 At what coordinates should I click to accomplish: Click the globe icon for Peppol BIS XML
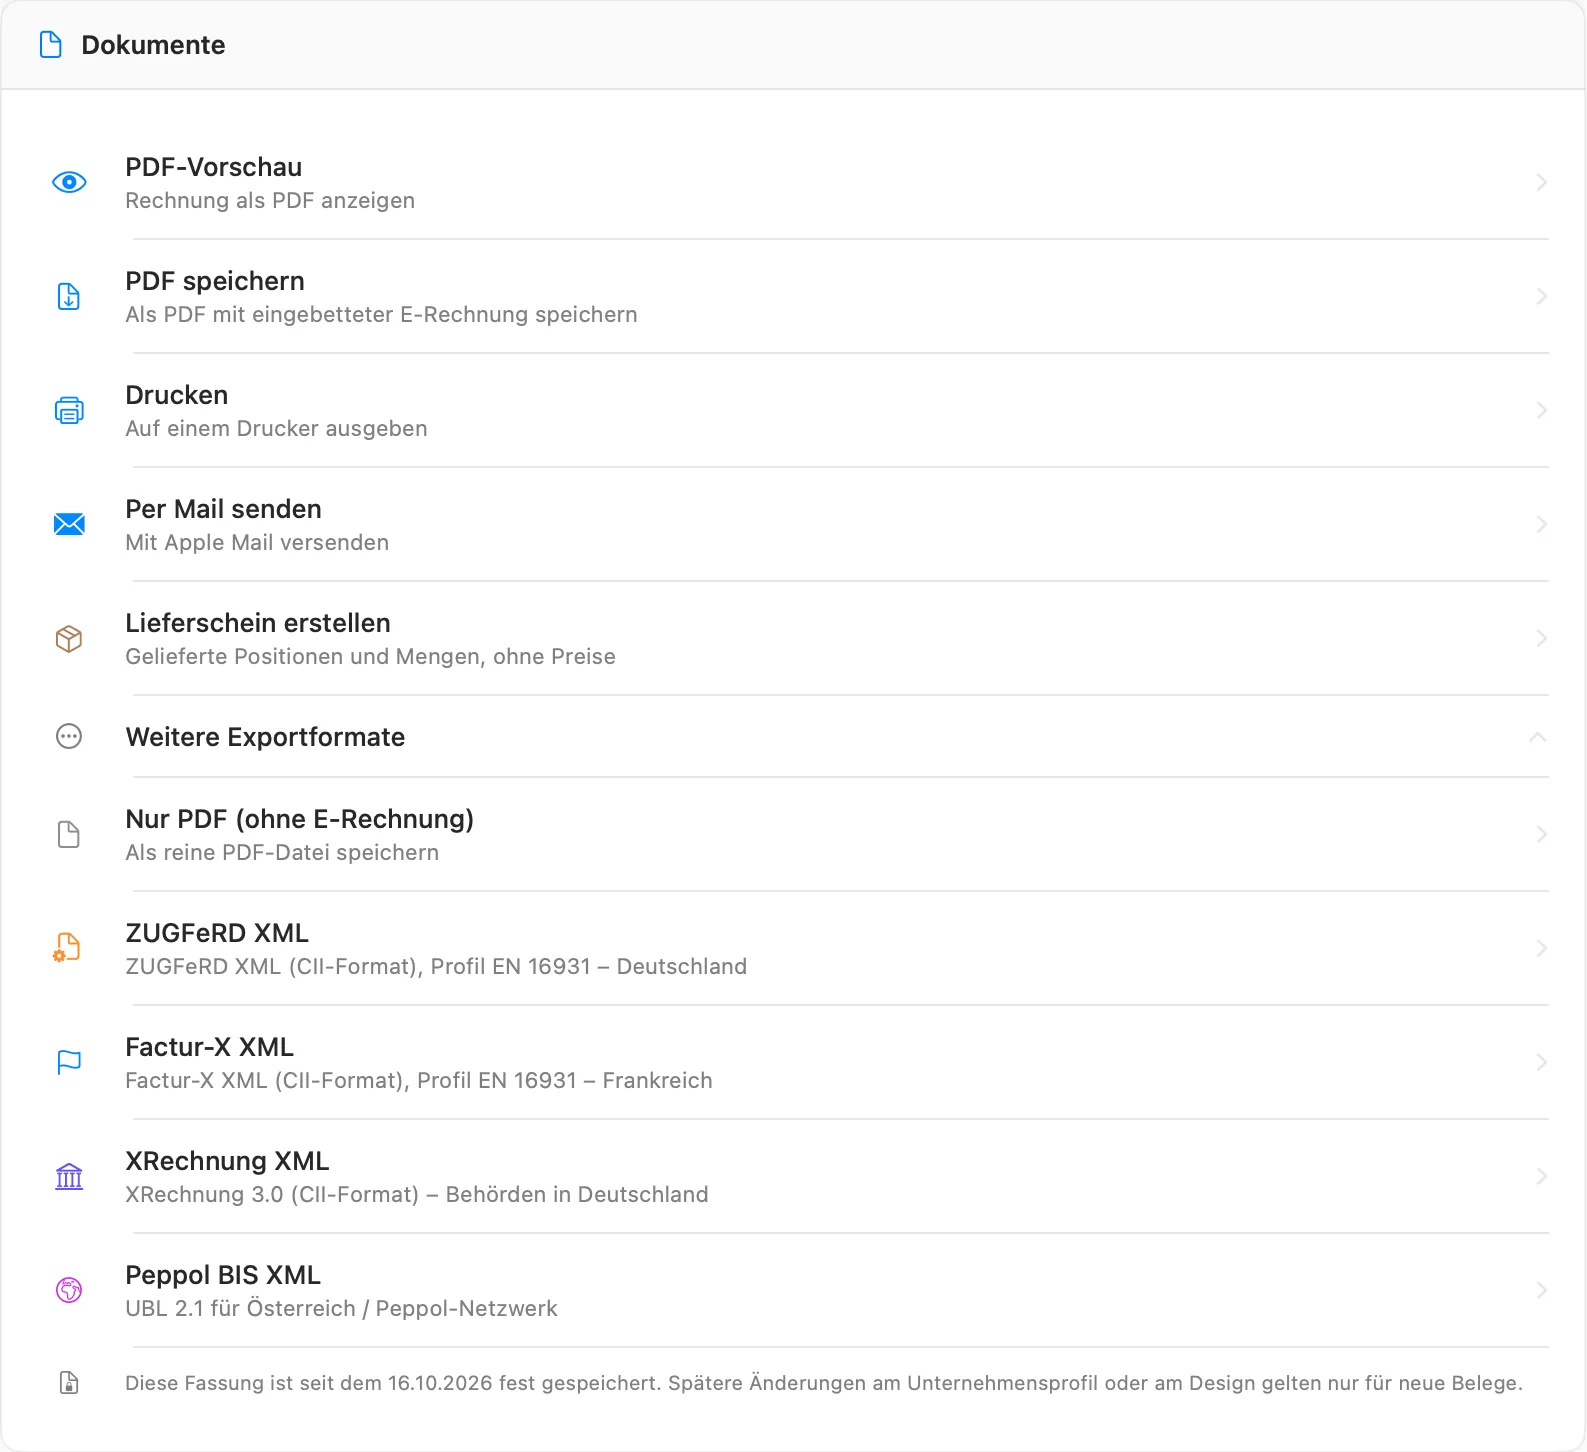[69, 1290]
